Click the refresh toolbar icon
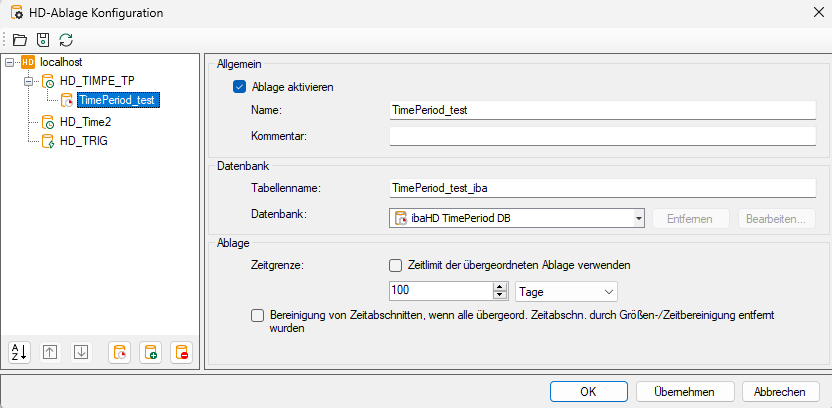Screen dimensions: 832x408 pyautogui.click(x=66, y=40)
